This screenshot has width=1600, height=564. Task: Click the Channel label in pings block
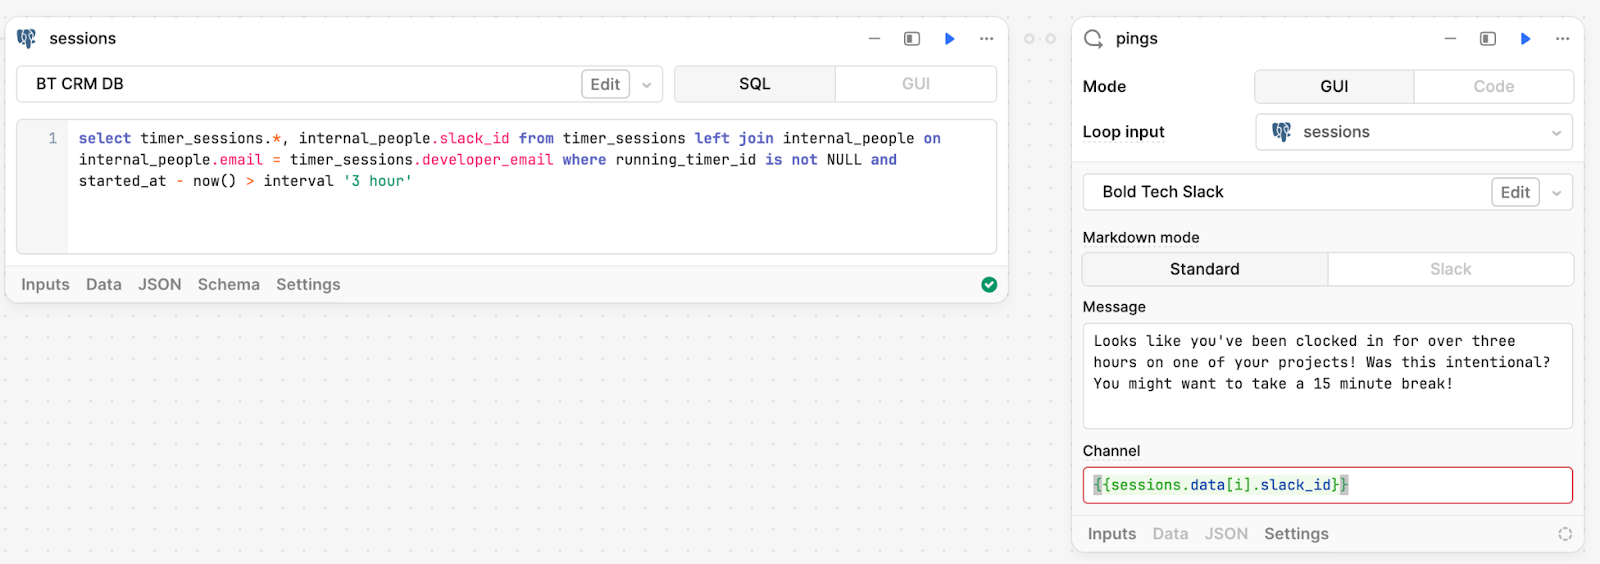(1111, 451)
